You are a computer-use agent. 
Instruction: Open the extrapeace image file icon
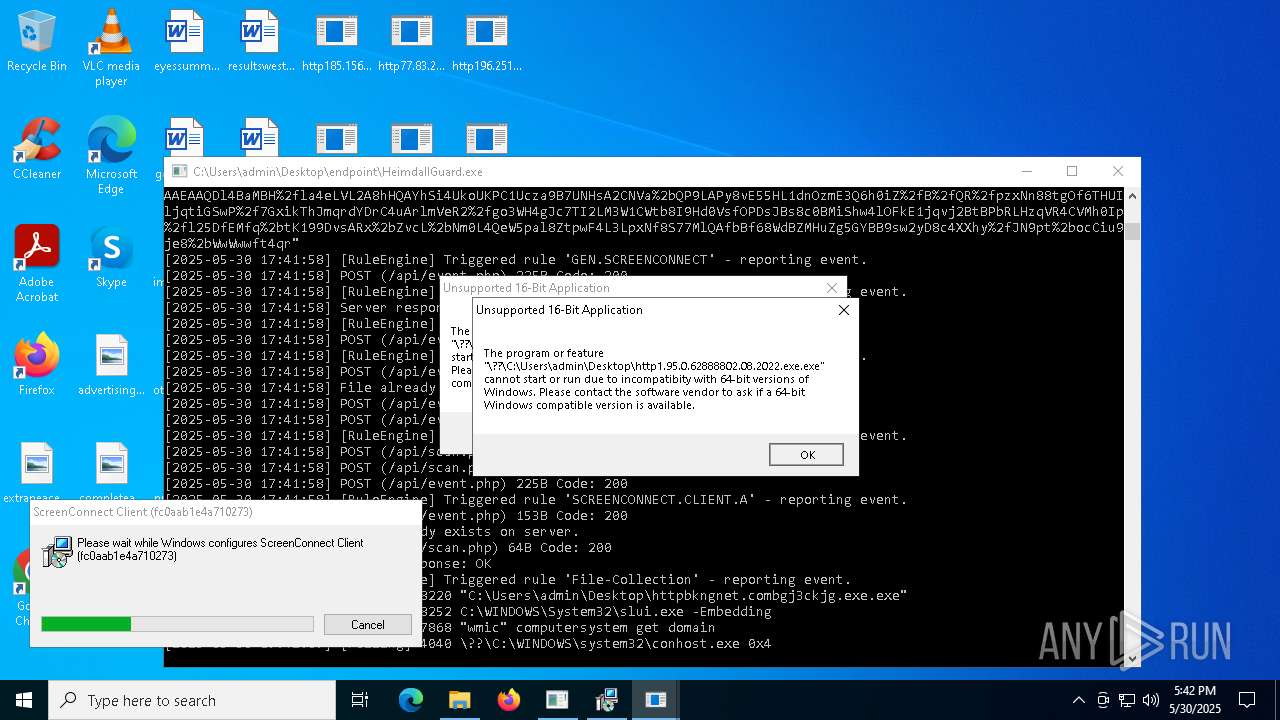coord(37,472)
